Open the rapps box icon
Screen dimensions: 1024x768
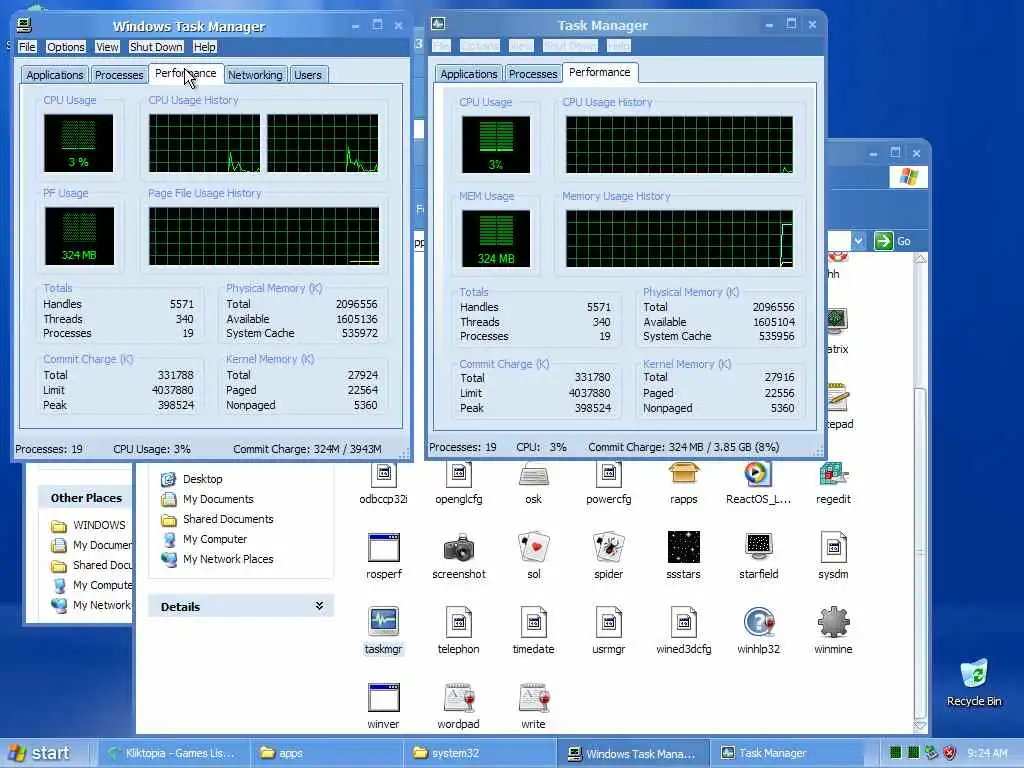pos(684,473)
